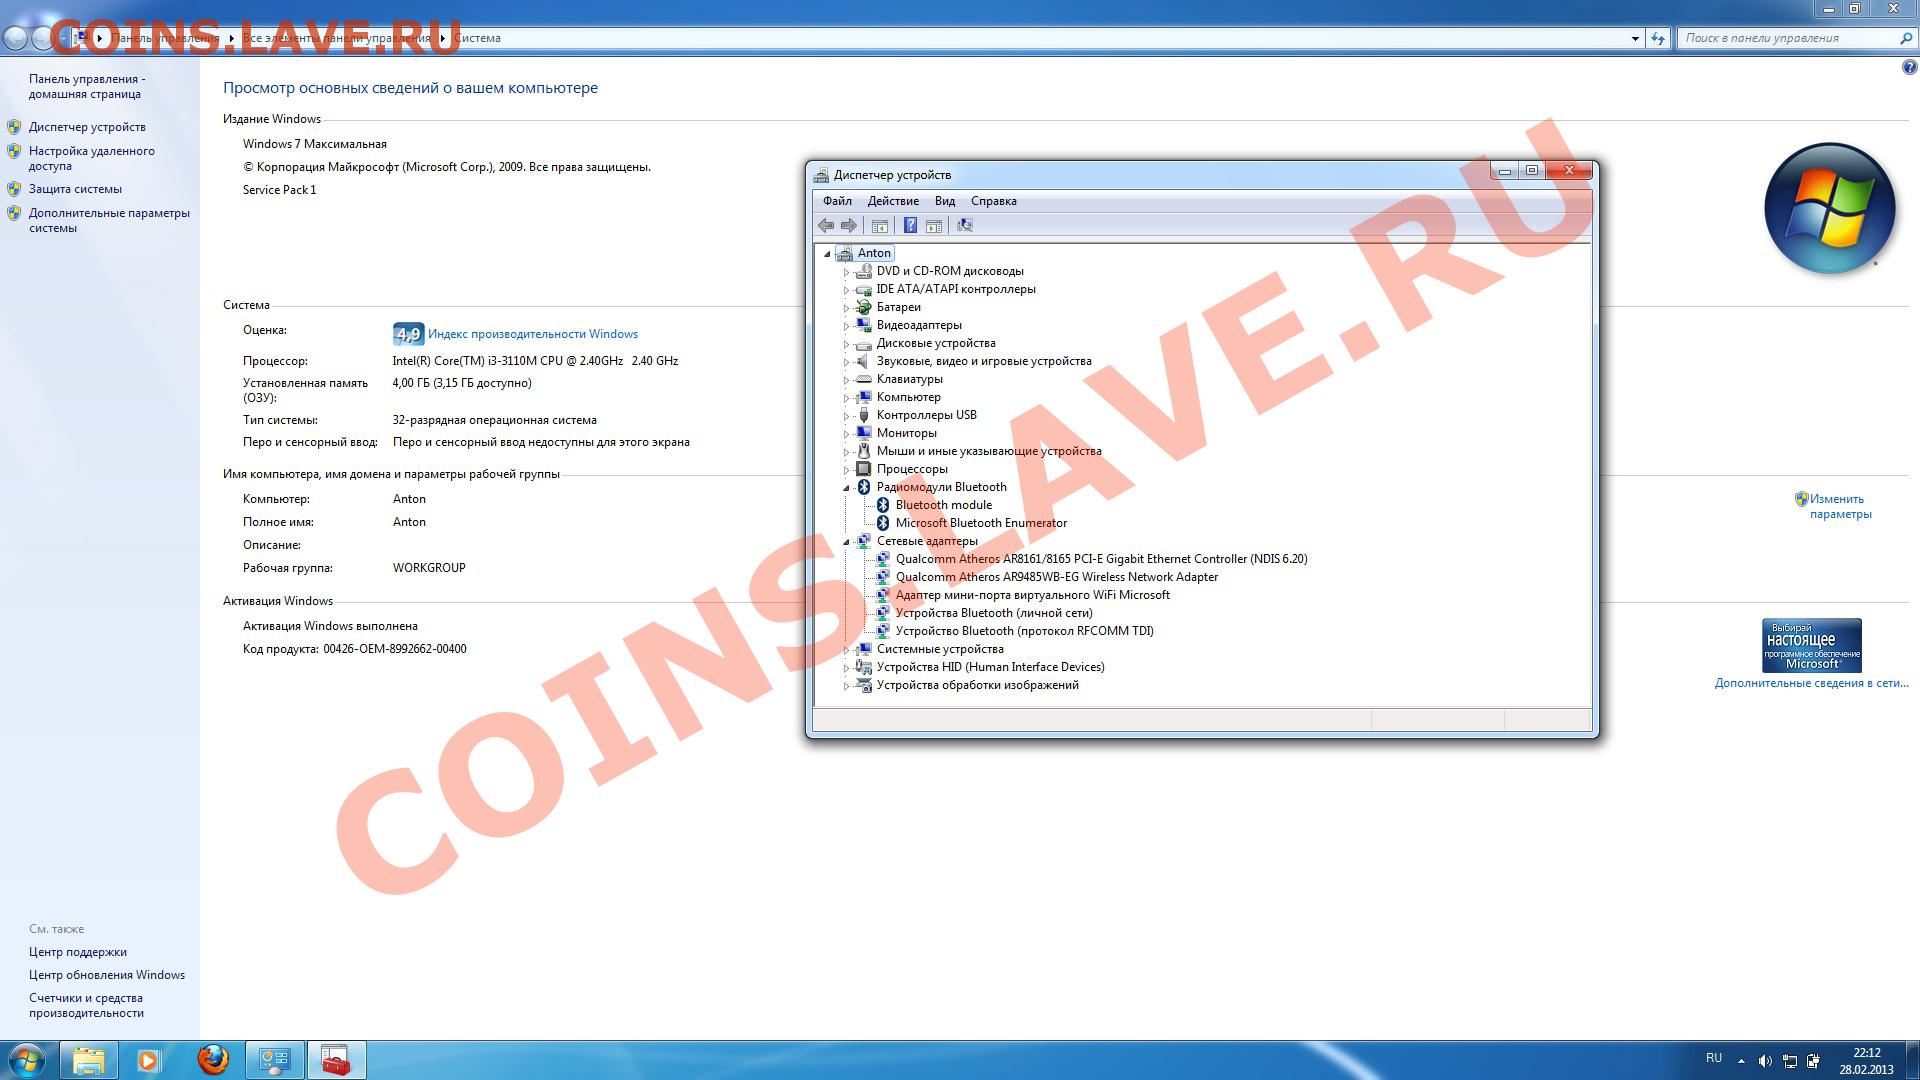Image resolution: width=1920 pixels, height=1080 pixels.
Task: Select Адаптер мини-порта виртуального WiFi Microsoft row
Action: coord(1032,595)
